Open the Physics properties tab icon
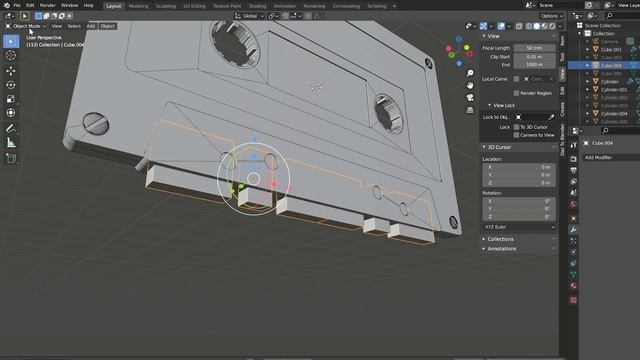Image resolution: width=640 pixels, height=360 pixels. click(x=573, y=252)
